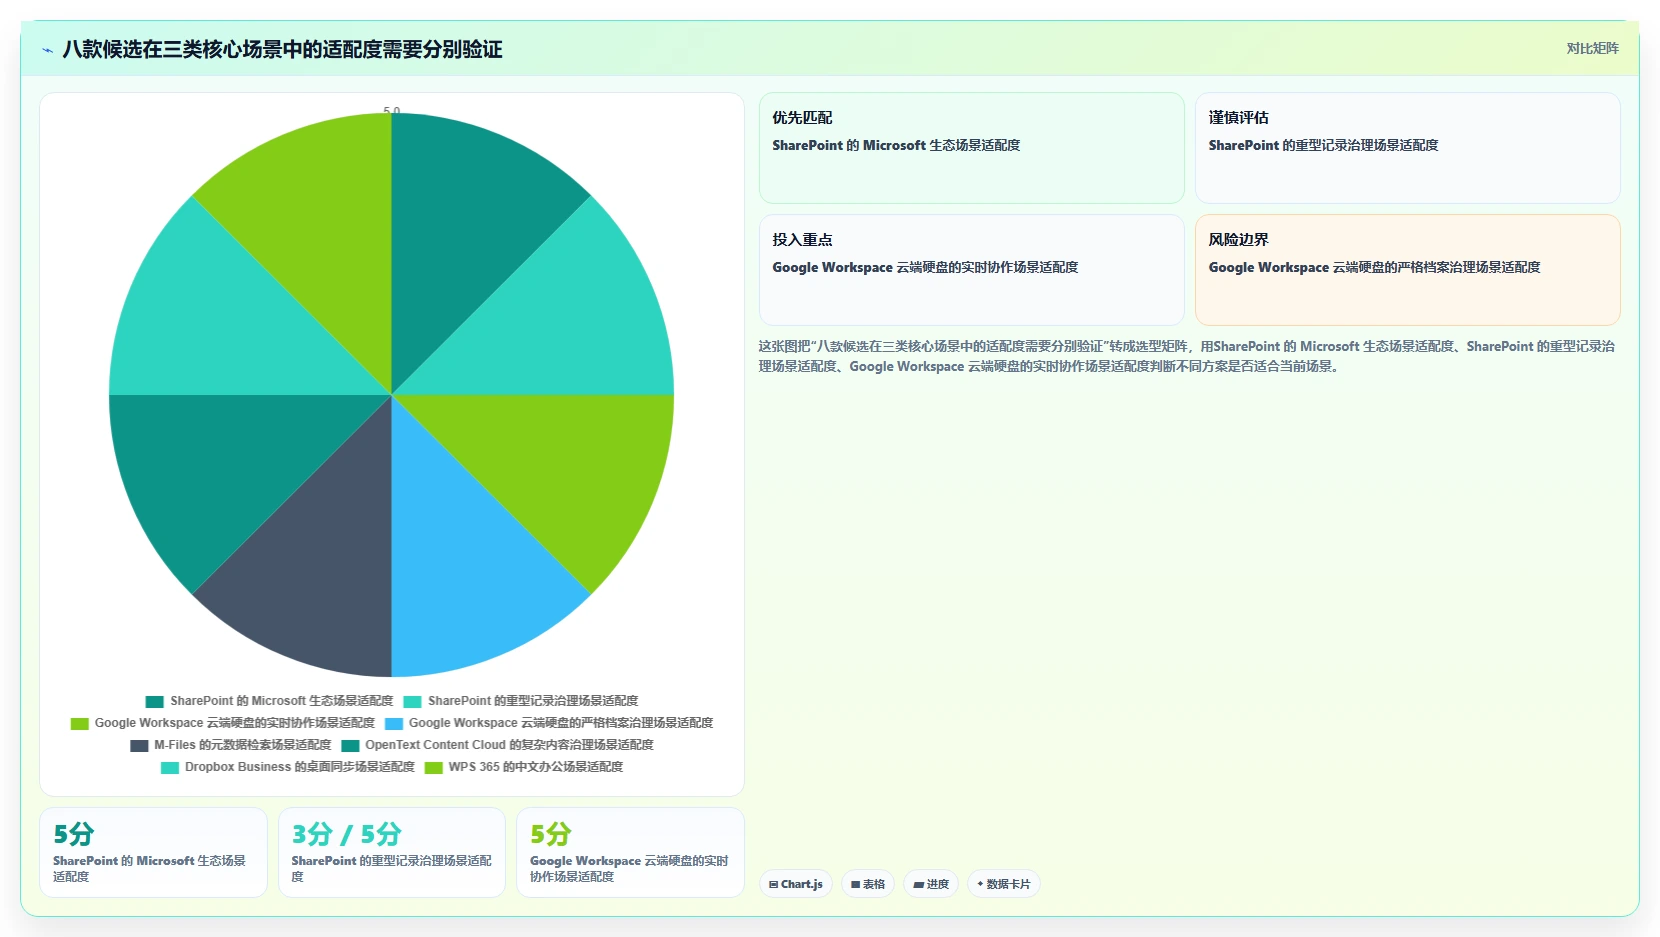Click the description paragraph starting 这张图把
This screenshot has height=937, width=1660.
click(1187, 356)
